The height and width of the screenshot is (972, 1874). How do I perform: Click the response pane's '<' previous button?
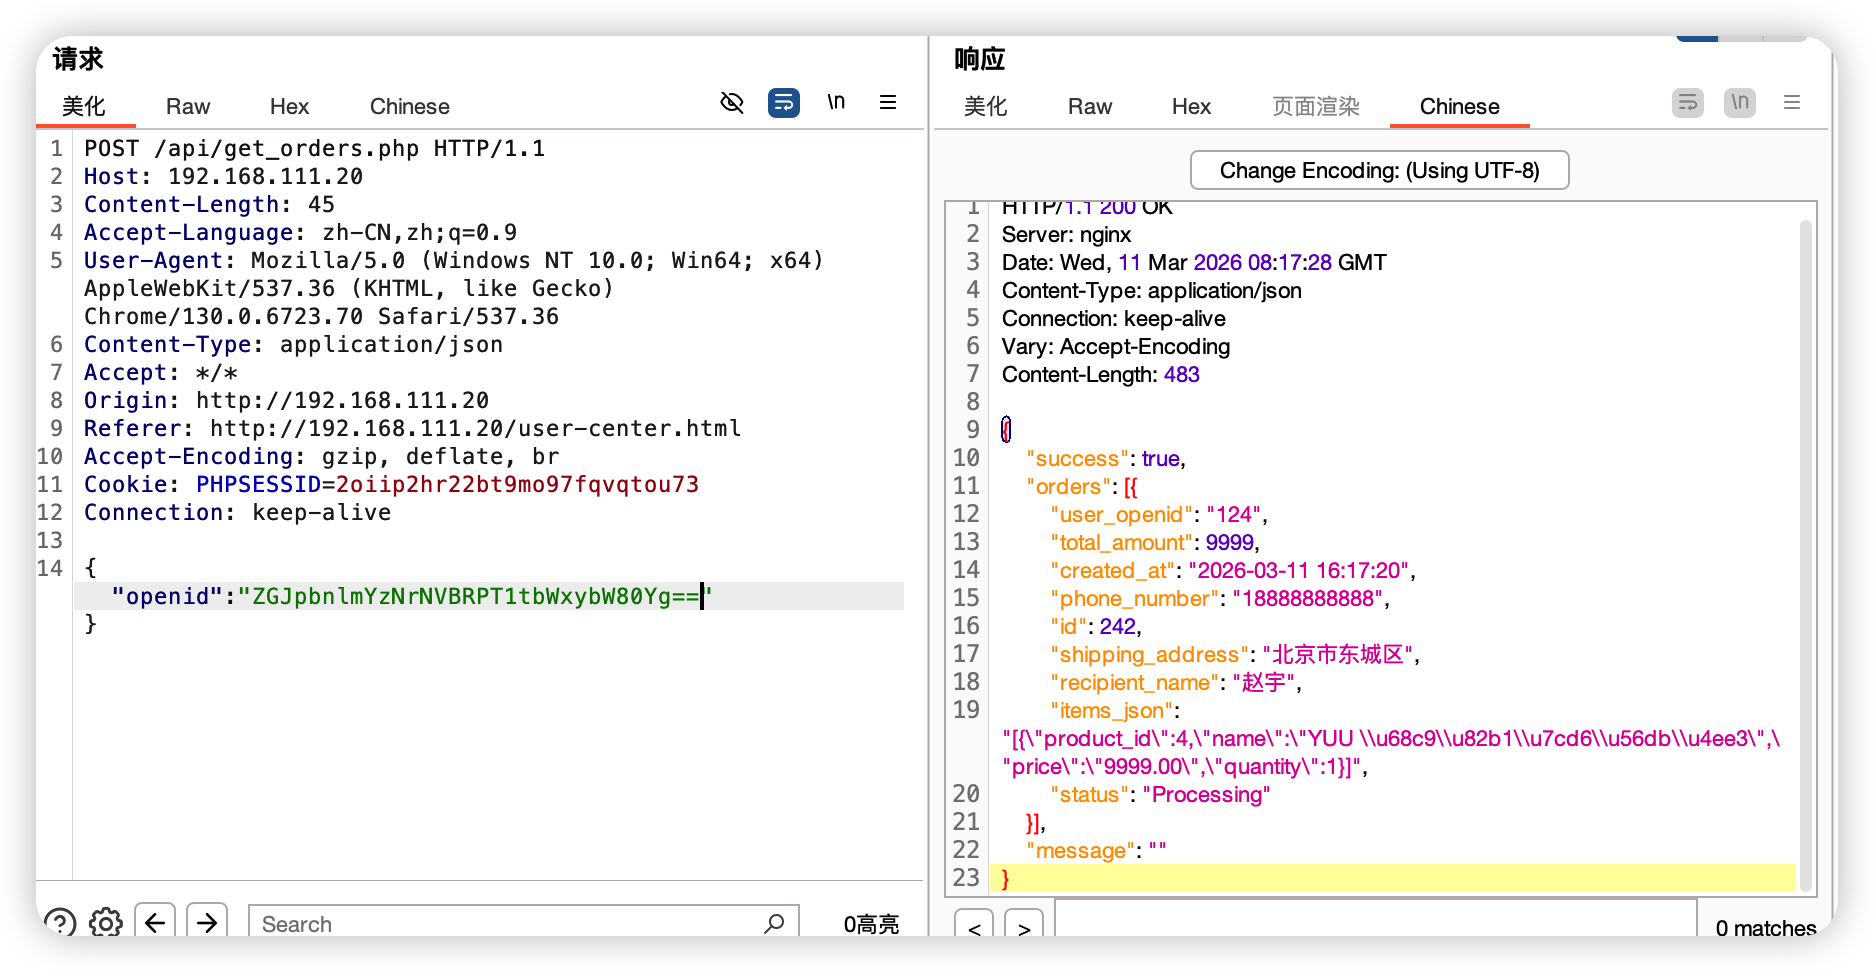pyautogui.click(x=974, y=927)
